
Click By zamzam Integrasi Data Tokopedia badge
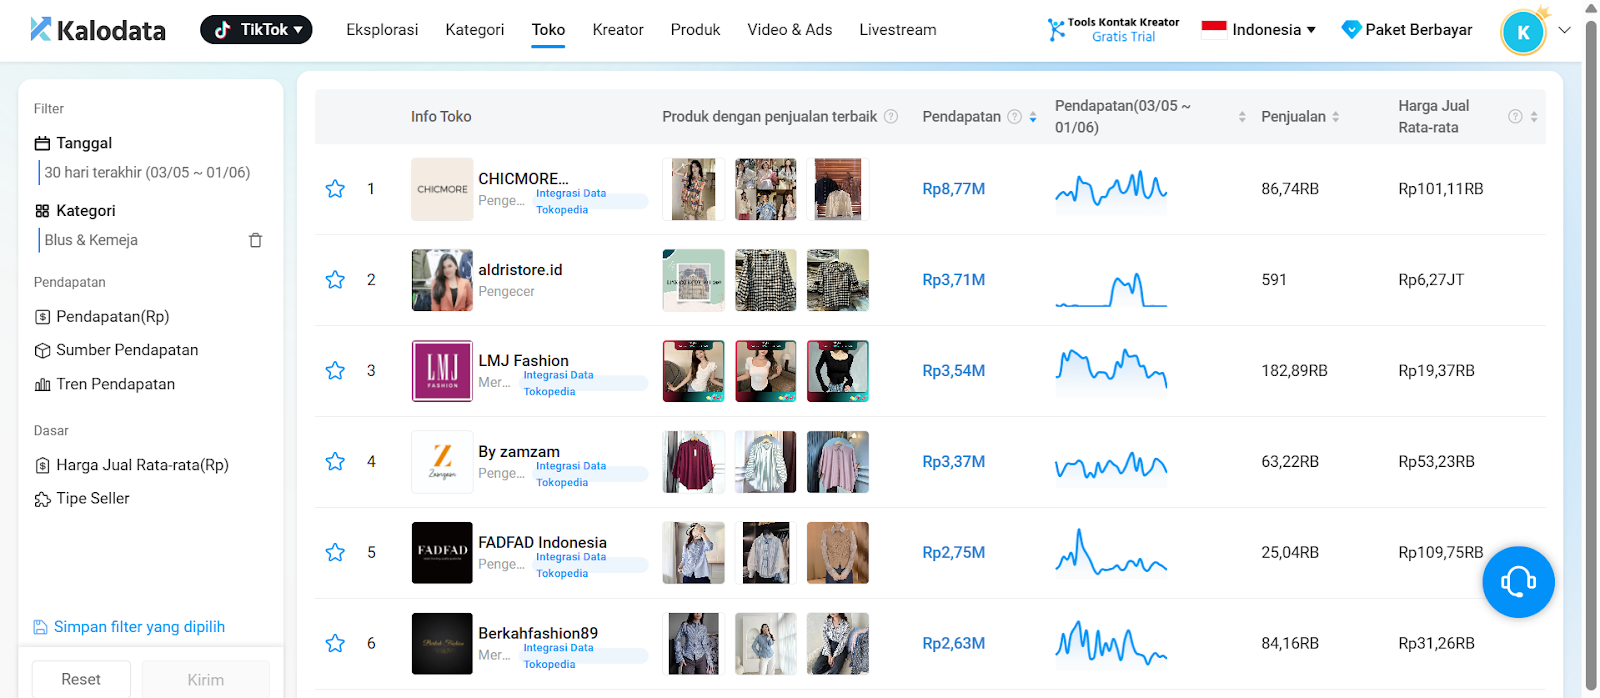click(590, 475)
